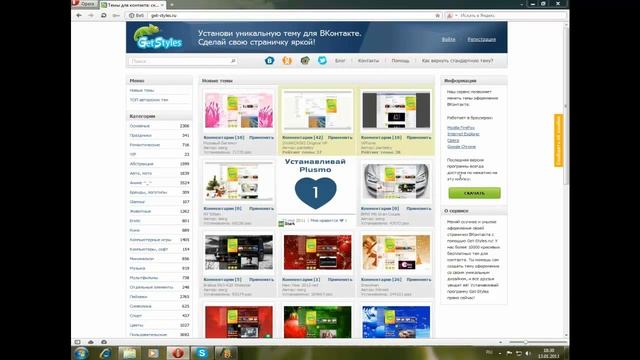Screen dimensions: 640x360
Task: Open the Internet Explorer link in the info panel
Action: [463, 134]
